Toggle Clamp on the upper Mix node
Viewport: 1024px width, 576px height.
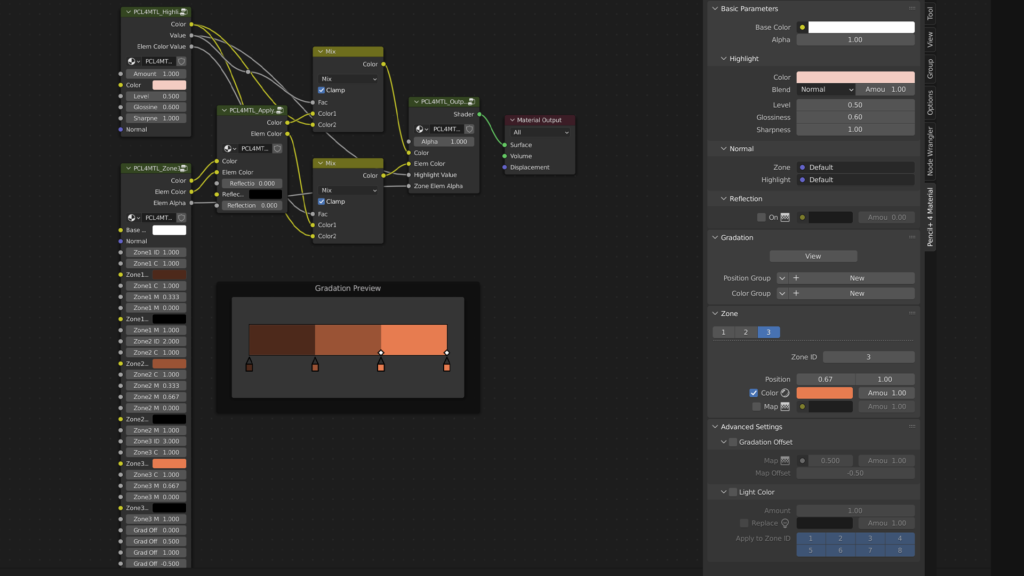click(322, 90)
